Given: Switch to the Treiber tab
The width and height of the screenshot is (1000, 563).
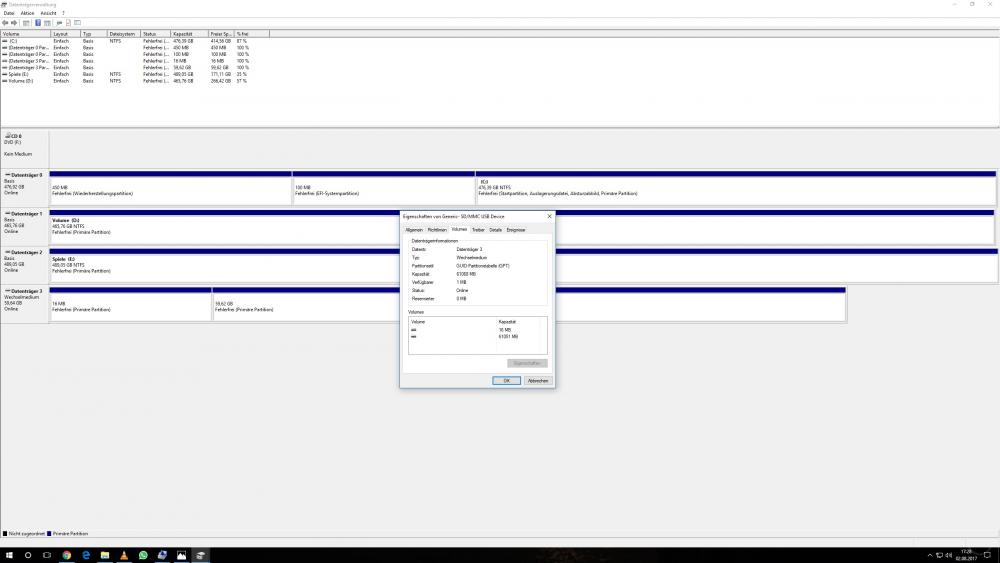Looking at the screenshot, I should point(478,230).
